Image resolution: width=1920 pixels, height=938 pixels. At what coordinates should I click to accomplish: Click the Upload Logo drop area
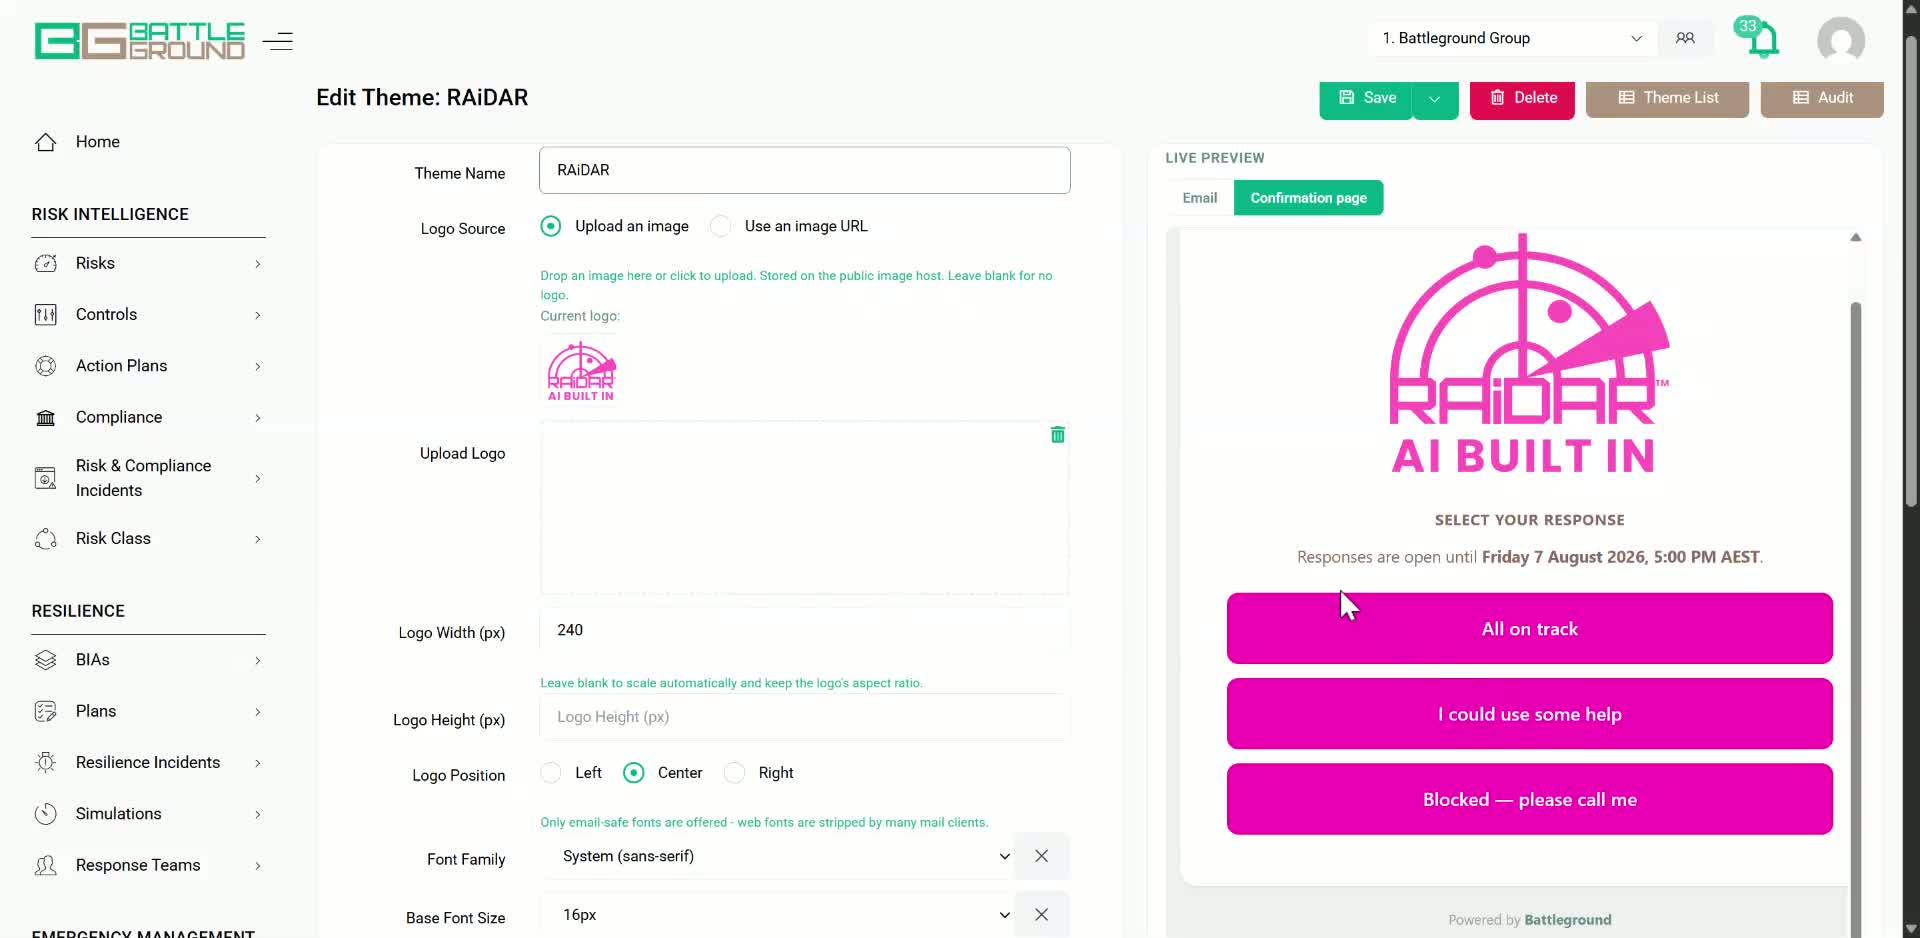(x=805, y=508)
